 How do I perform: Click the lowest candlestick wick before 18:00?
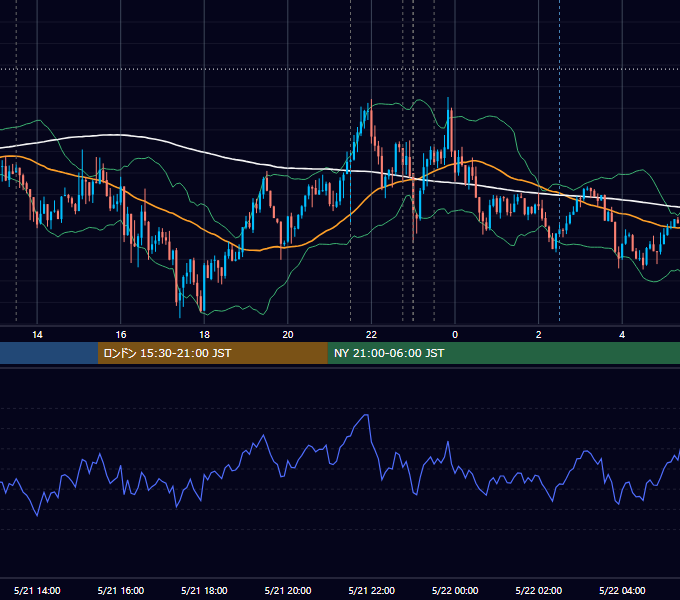point(180,303)
